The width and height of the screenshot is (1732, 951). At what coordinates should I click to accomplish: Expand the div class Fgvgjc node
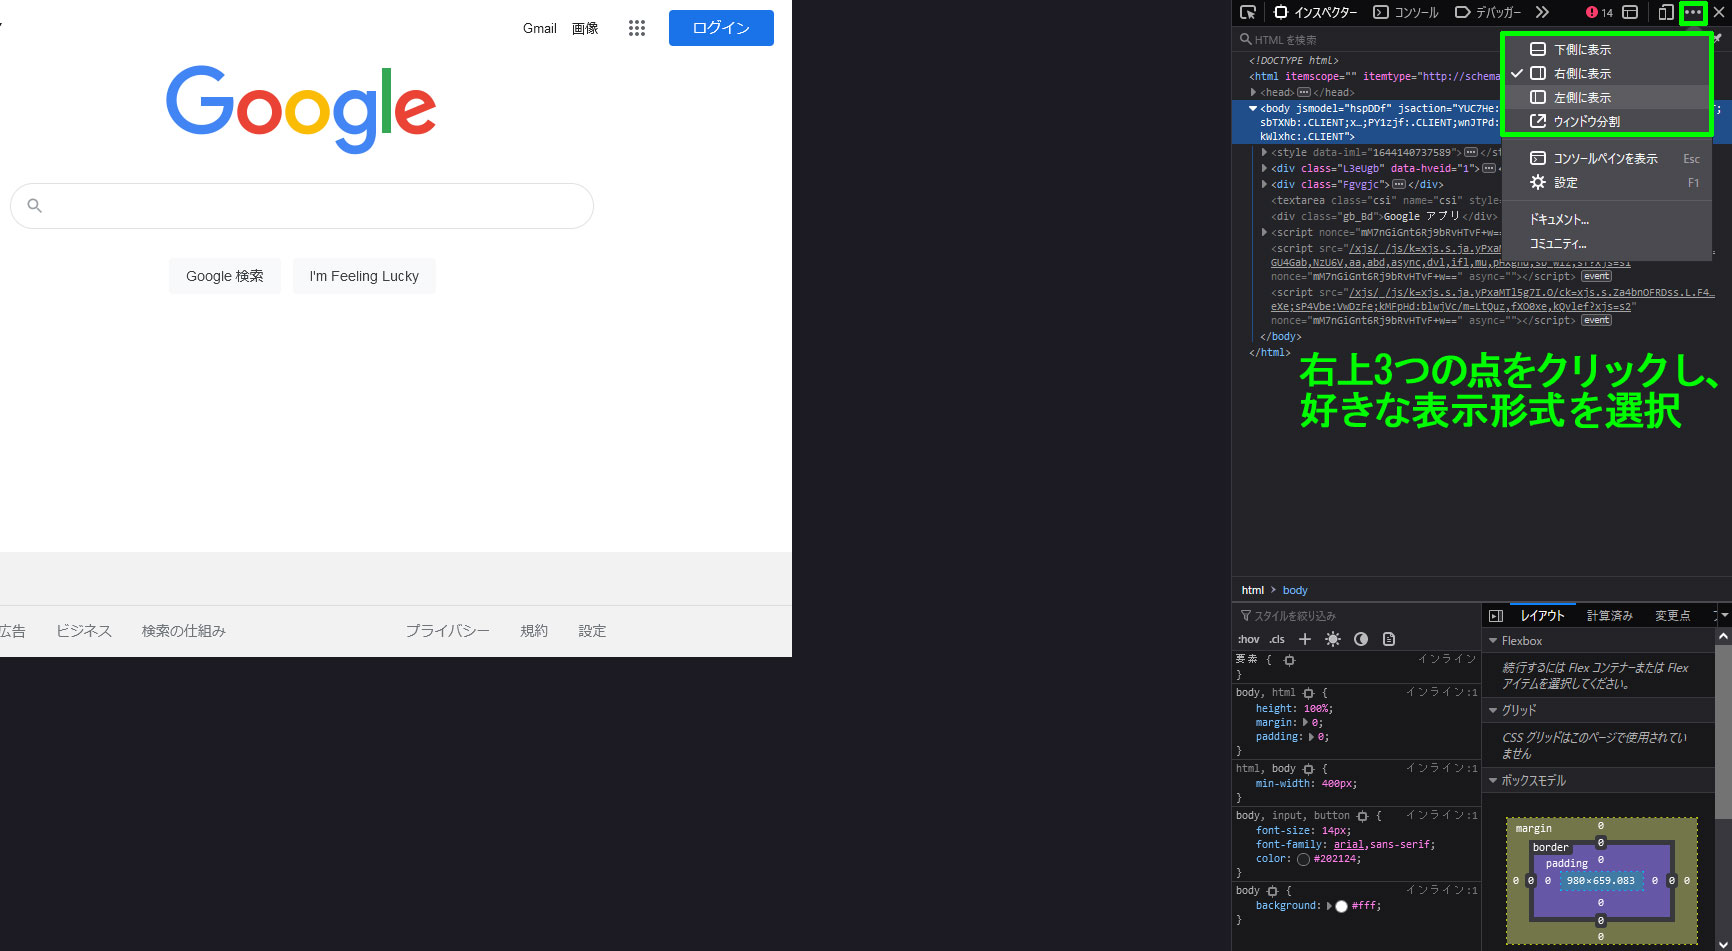click(1265, 184)
